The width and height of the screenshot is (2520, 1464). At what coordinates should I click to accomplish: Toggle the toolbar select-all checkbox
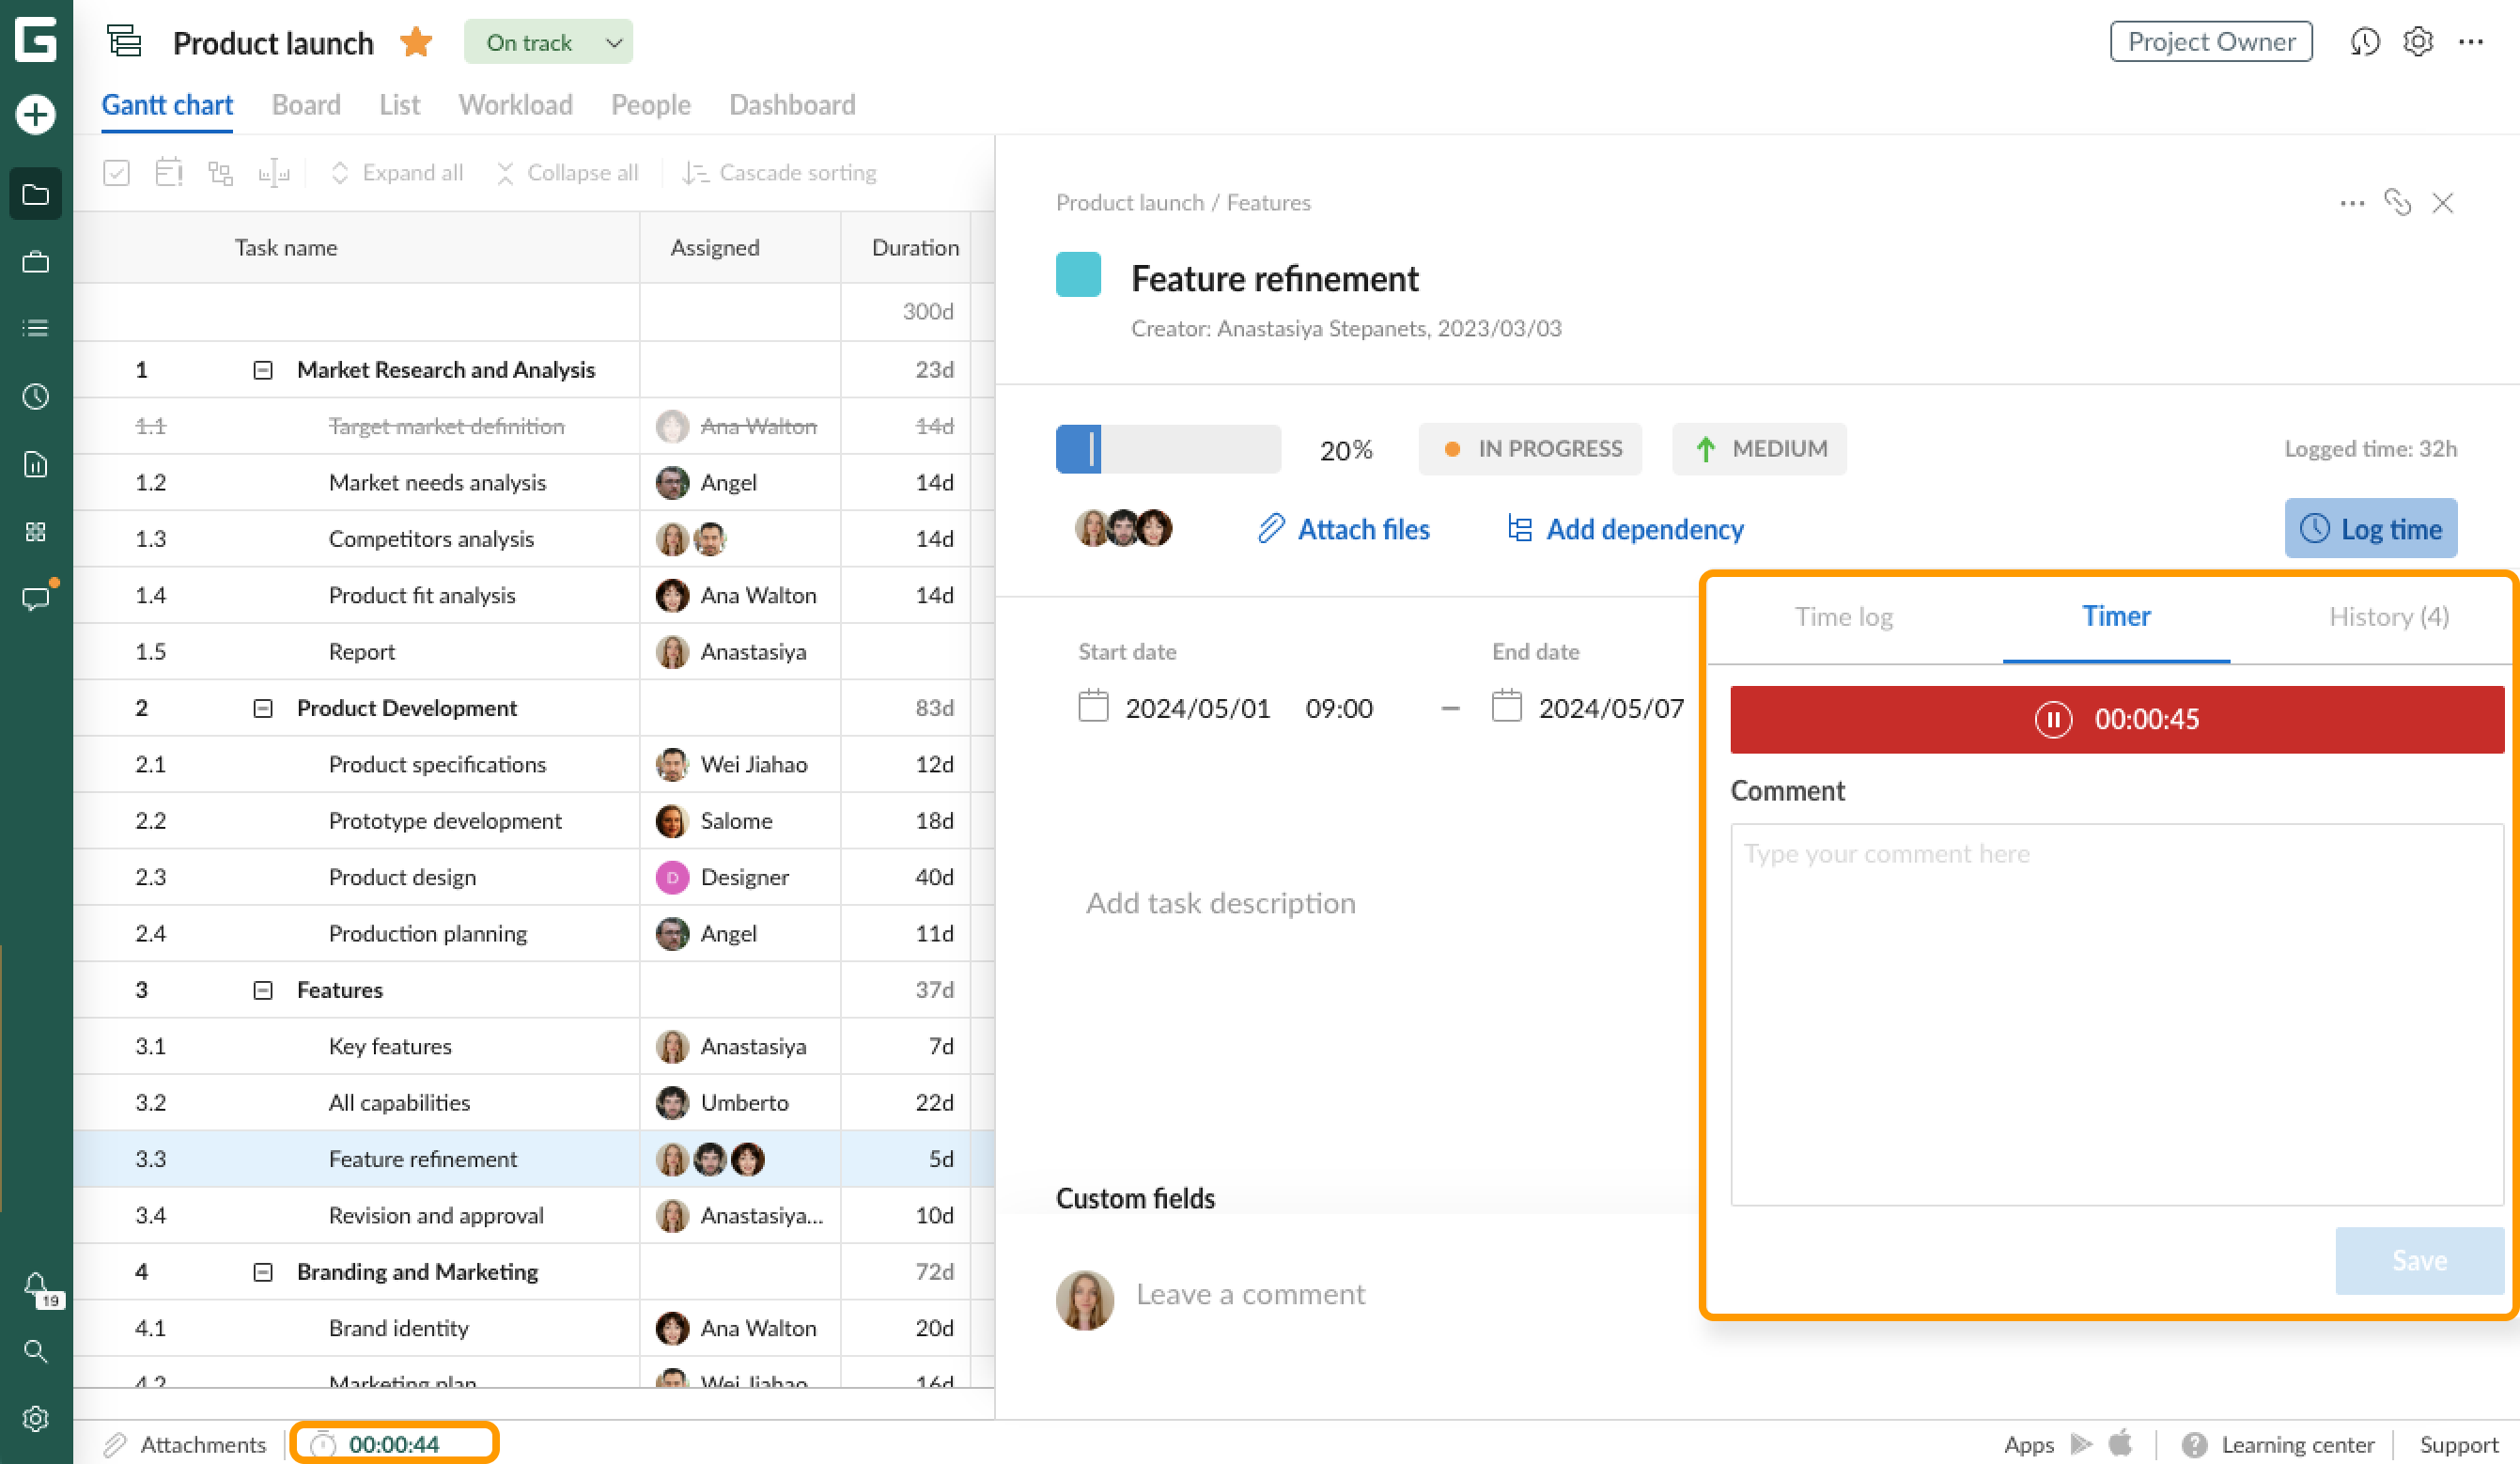(x=116, y=173)
